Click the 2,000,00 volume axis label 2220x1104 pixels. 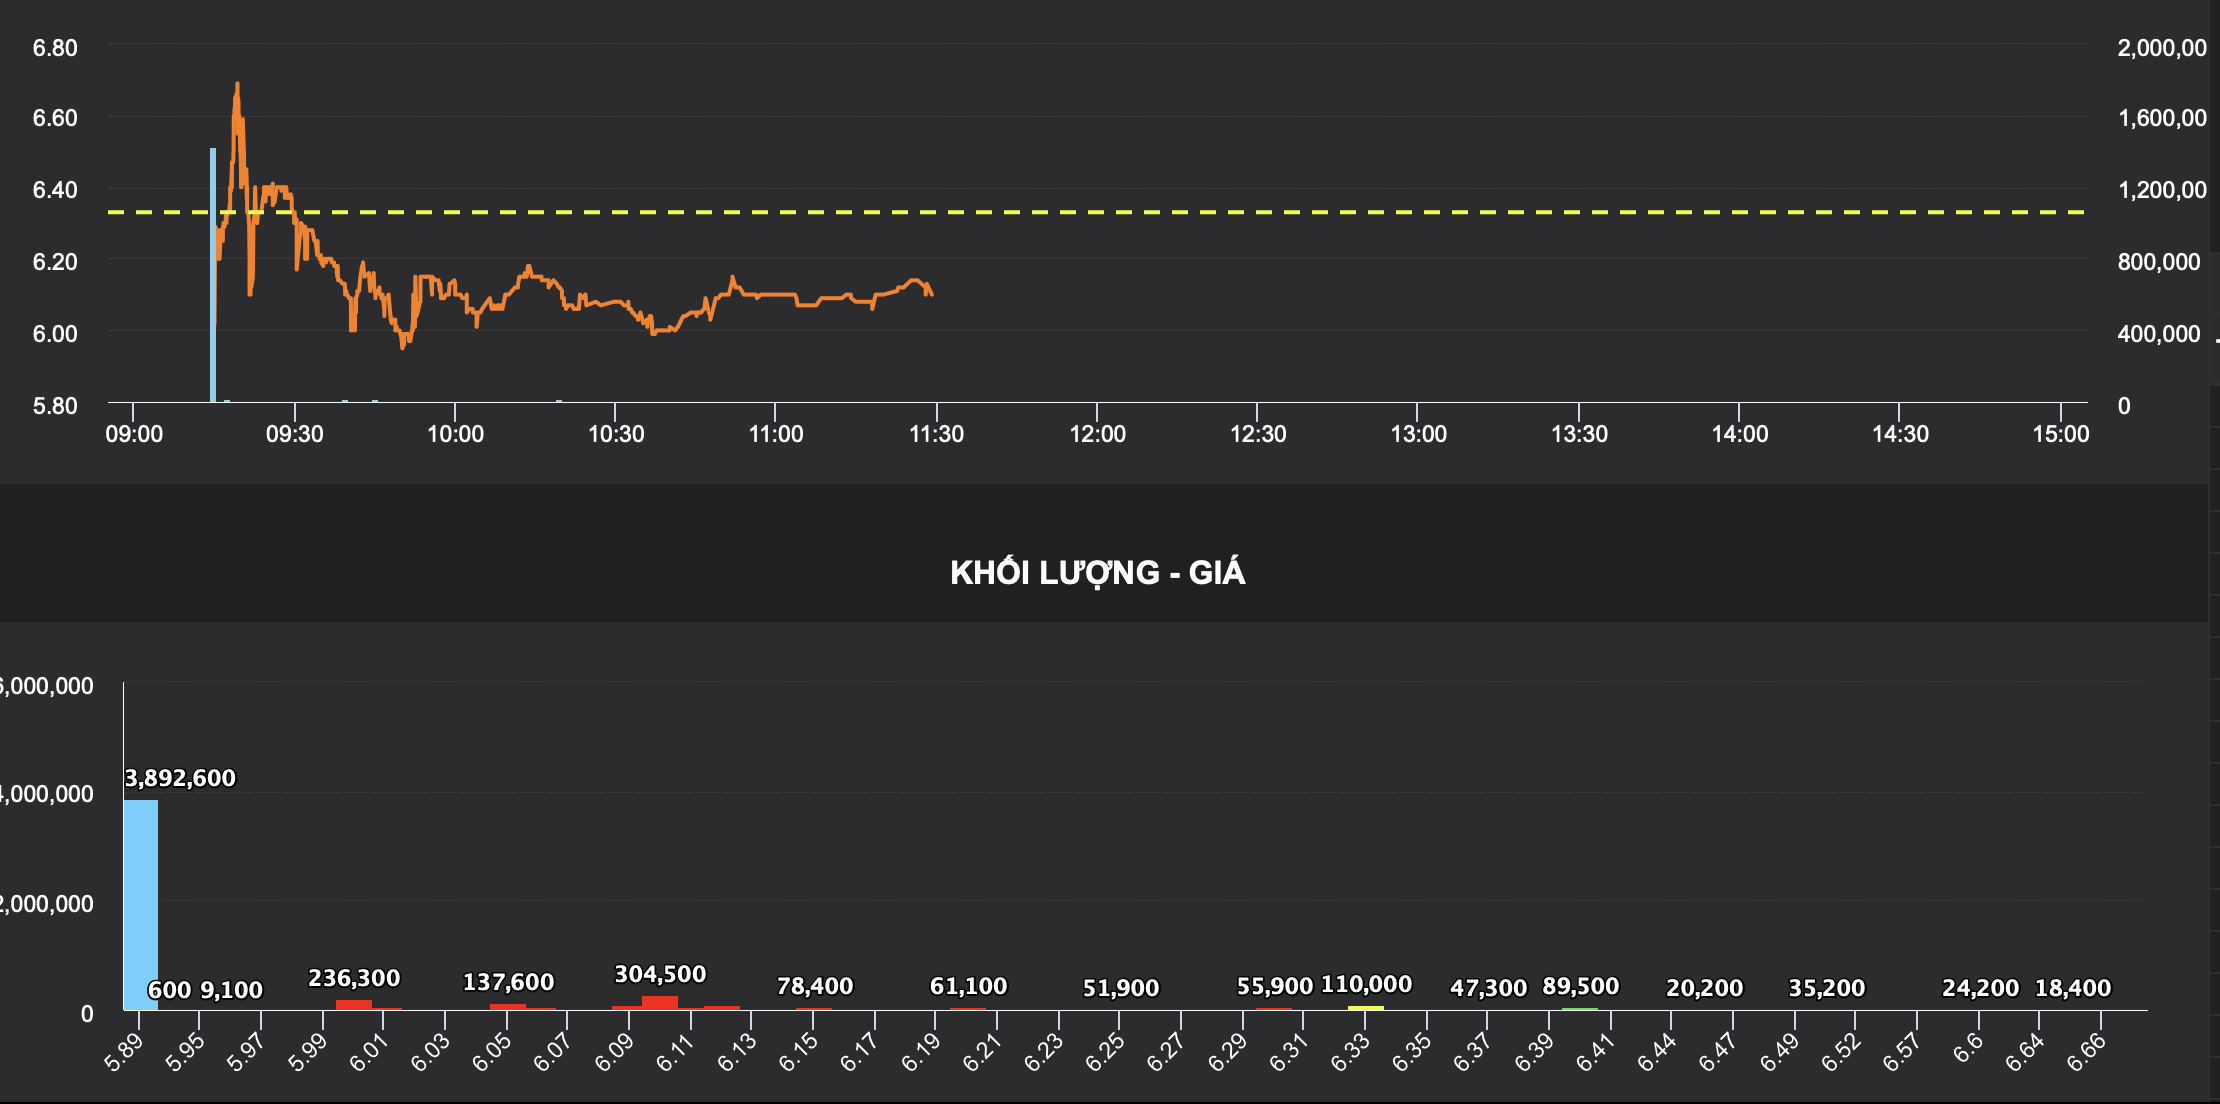coord(2161,48)
